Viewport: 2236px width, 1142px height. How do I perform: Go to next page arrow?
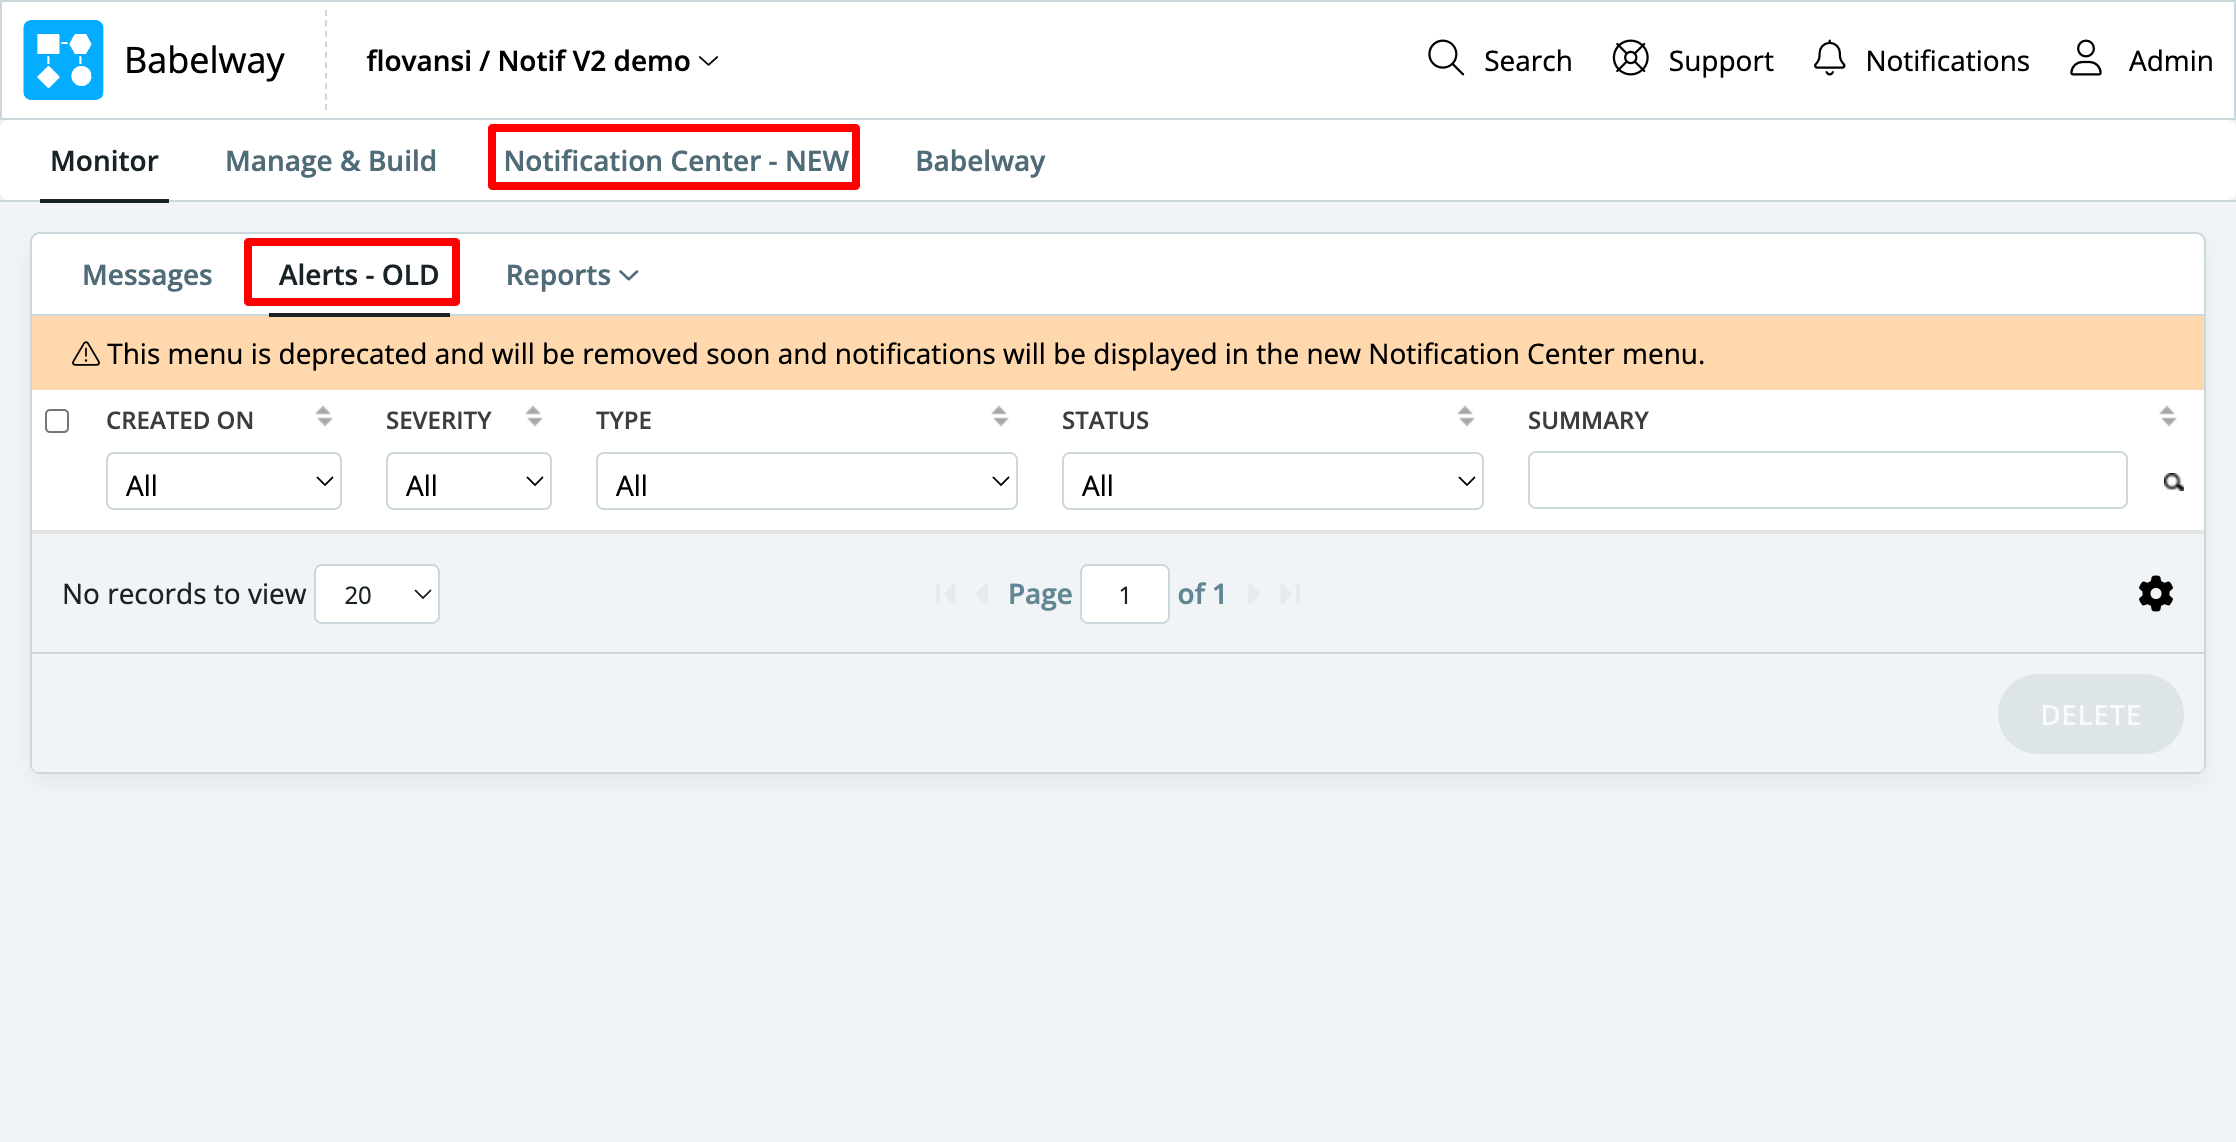(x=1253, y=595)
